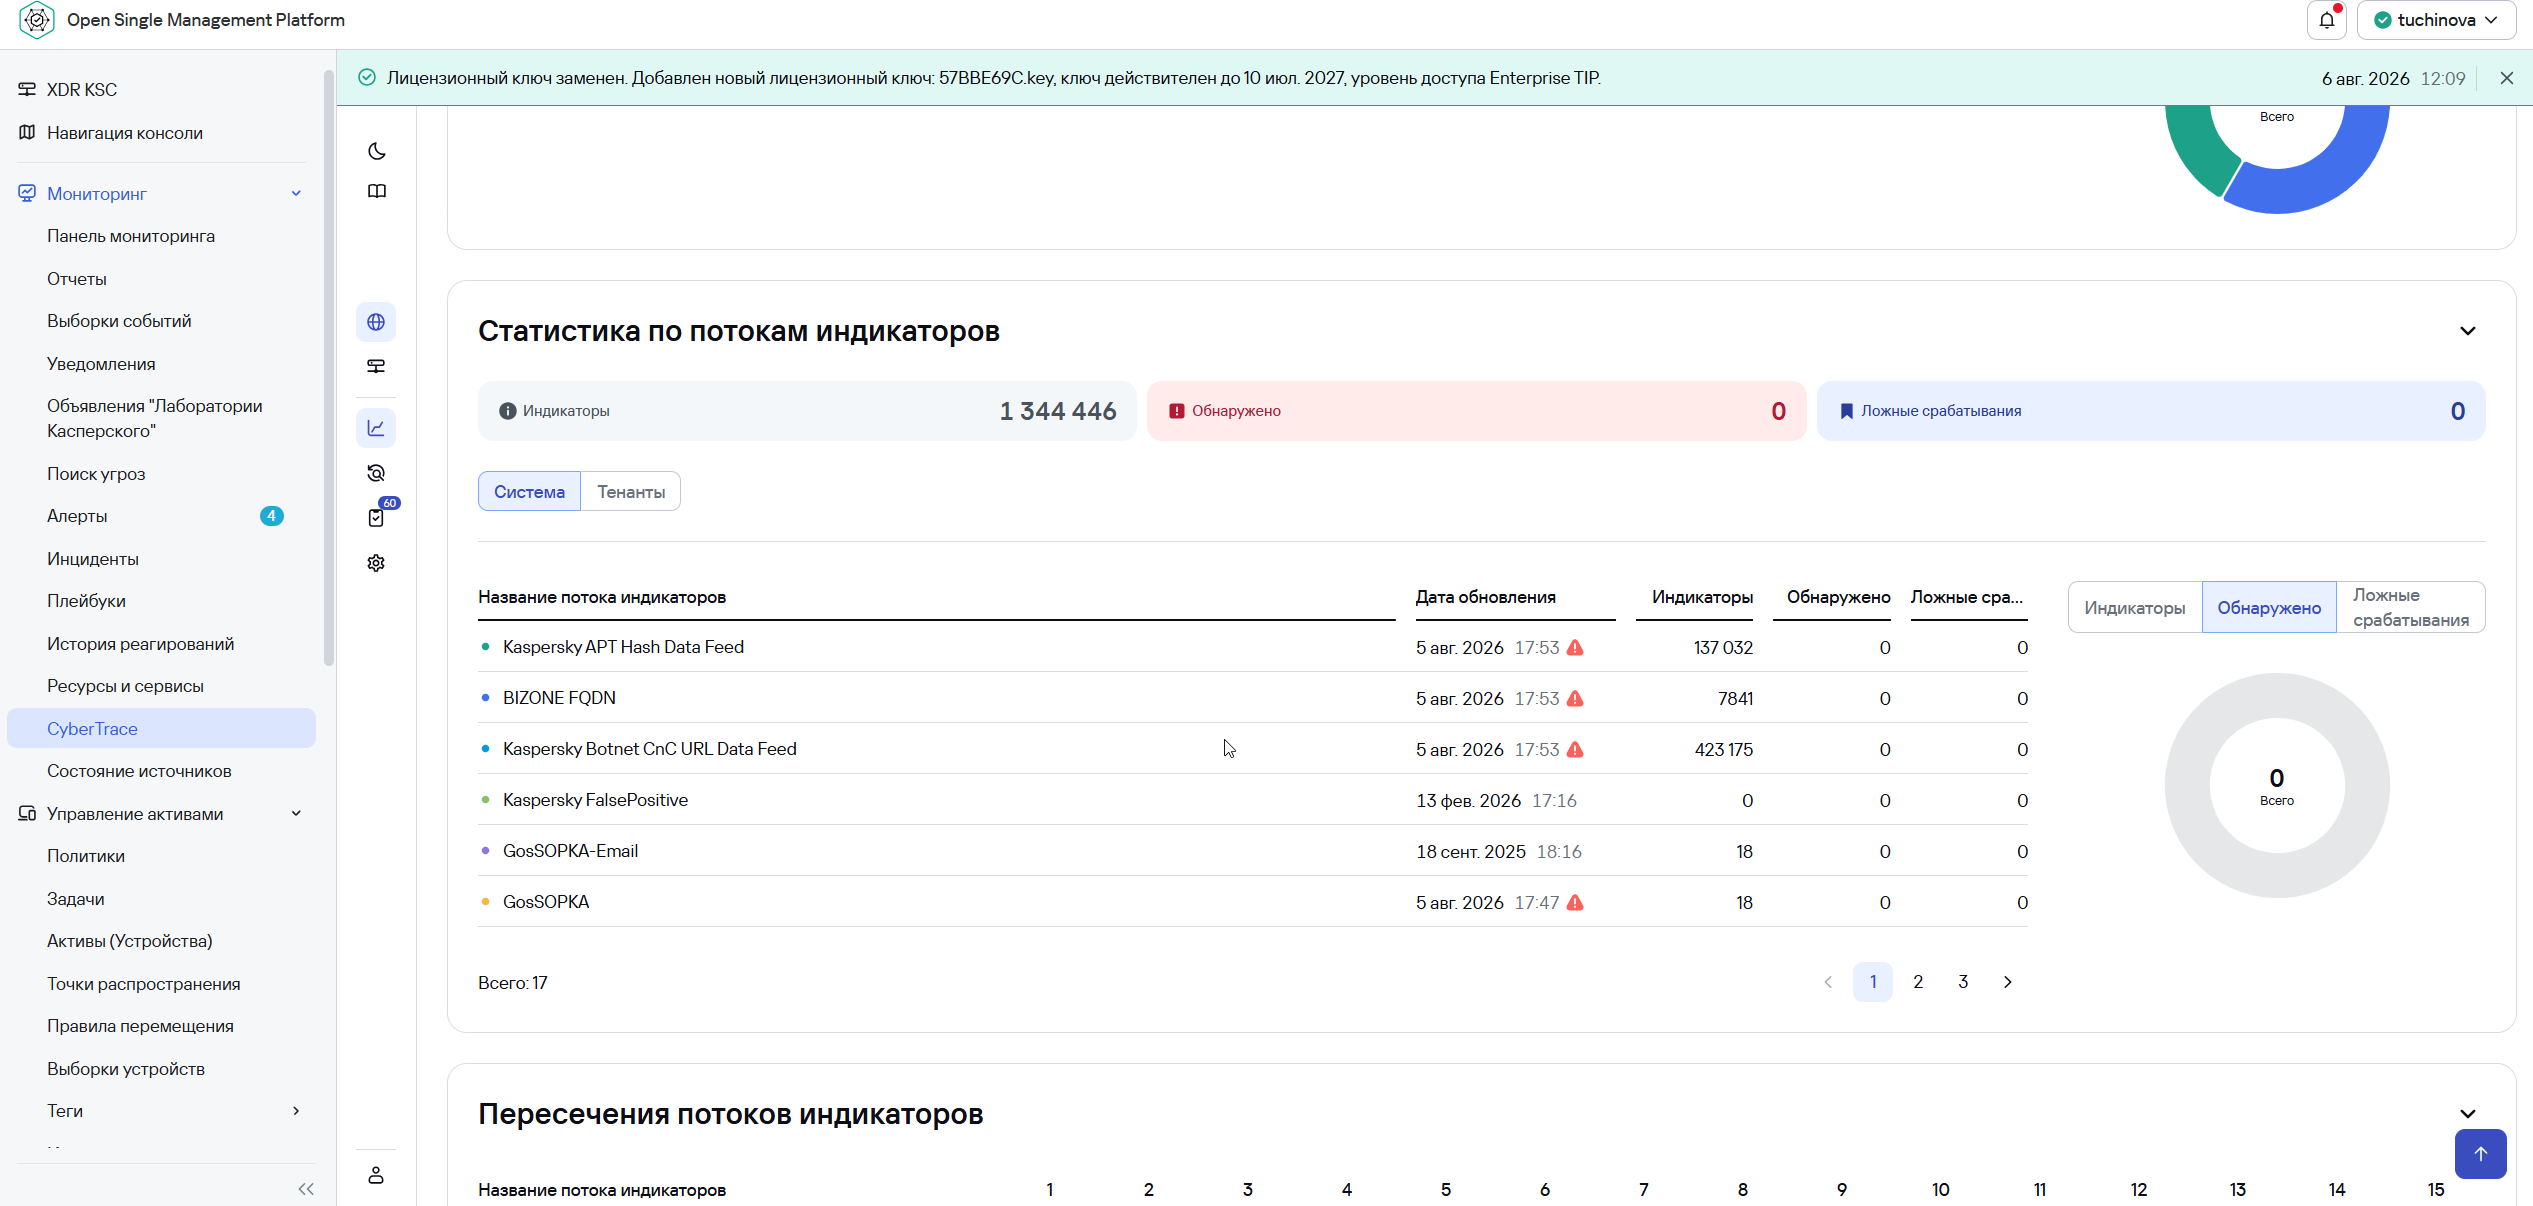Screen dimensions: 2533x1206
Task: Open the user profile icon at sidebar bottom
Action: pos(376,1175)
